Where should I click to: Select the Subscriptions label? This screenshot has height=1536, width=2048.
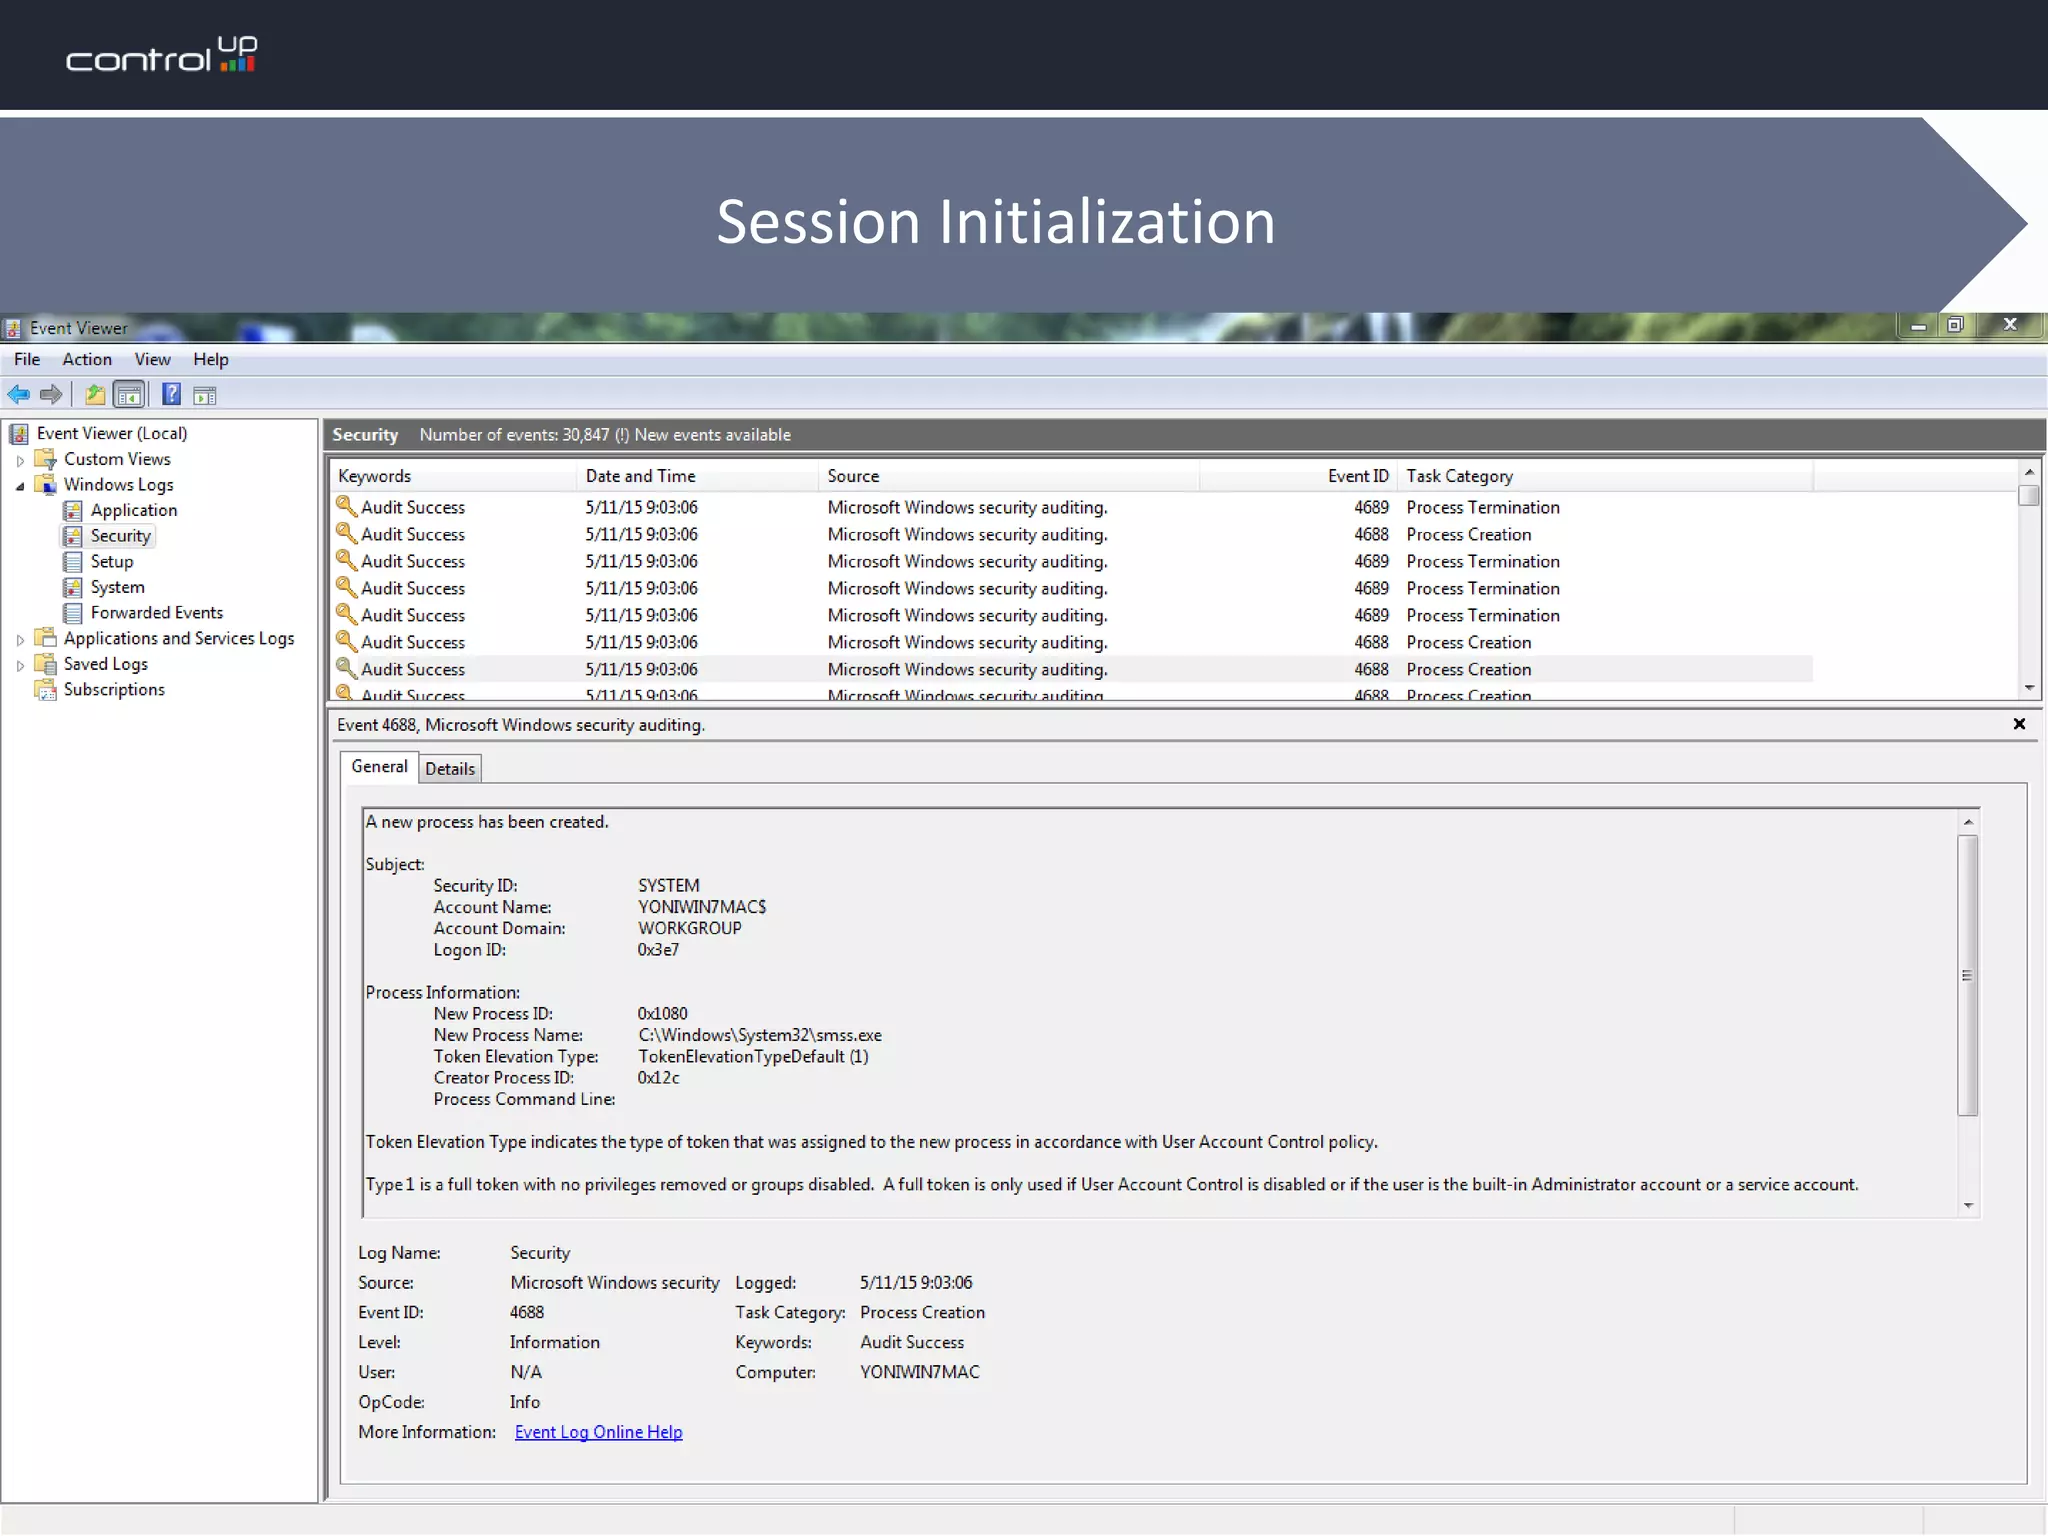click(114, 690)
